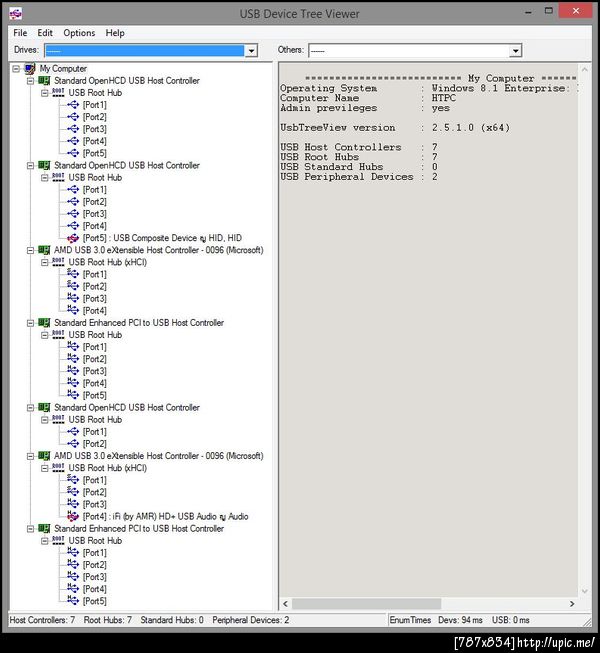Select the USB Composite Device HID, HID entry
The height and width of the screenshot is (653, 600).
(x=162, y=238)
